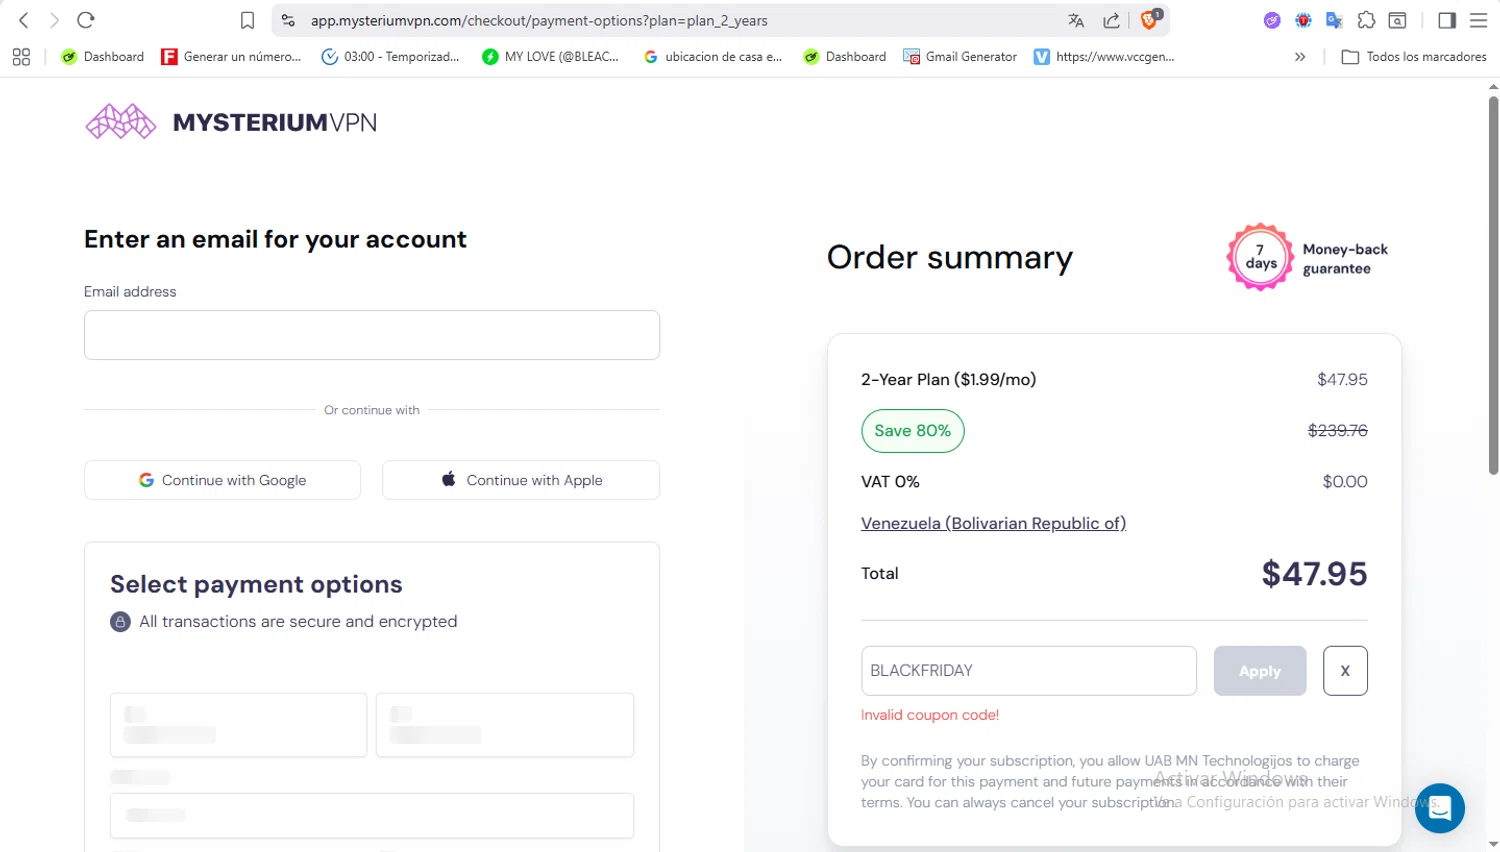Click the browser forward arrow
The image size is (1500, 852).
click(54, 20)
